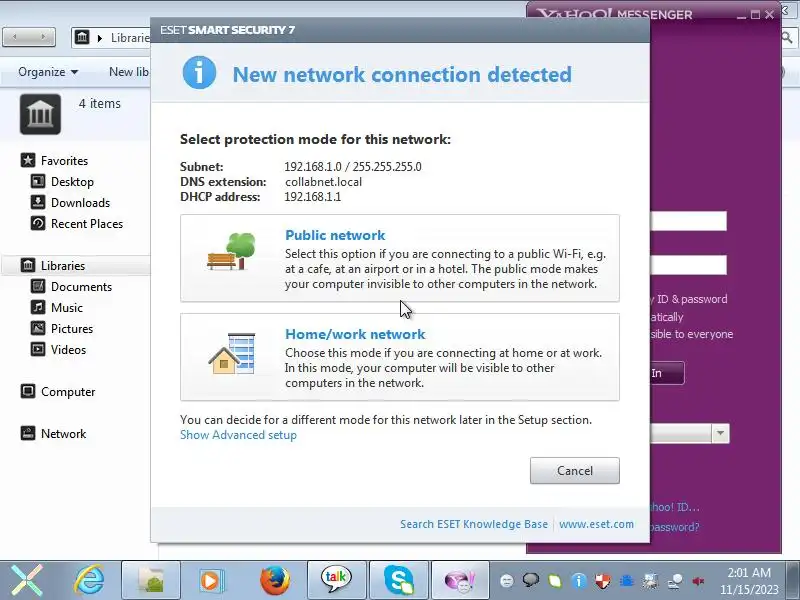Viewport: 800px width, 600px height.
Task: Select Downloads in Explorer sidebar
Action: pos(81,203)
